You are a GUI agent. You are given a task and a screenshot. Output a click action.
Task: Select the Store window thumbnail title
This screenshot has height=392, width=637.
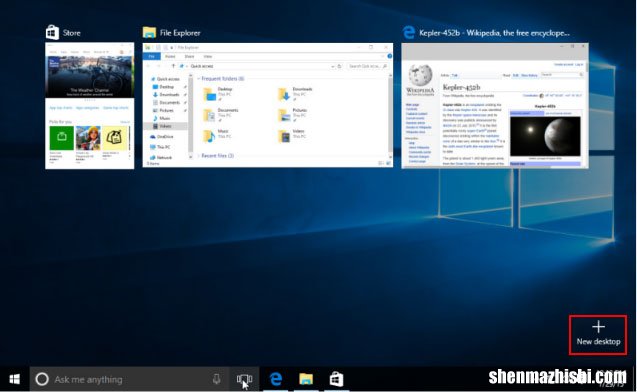pyautogui.click(x=72, y=33)
